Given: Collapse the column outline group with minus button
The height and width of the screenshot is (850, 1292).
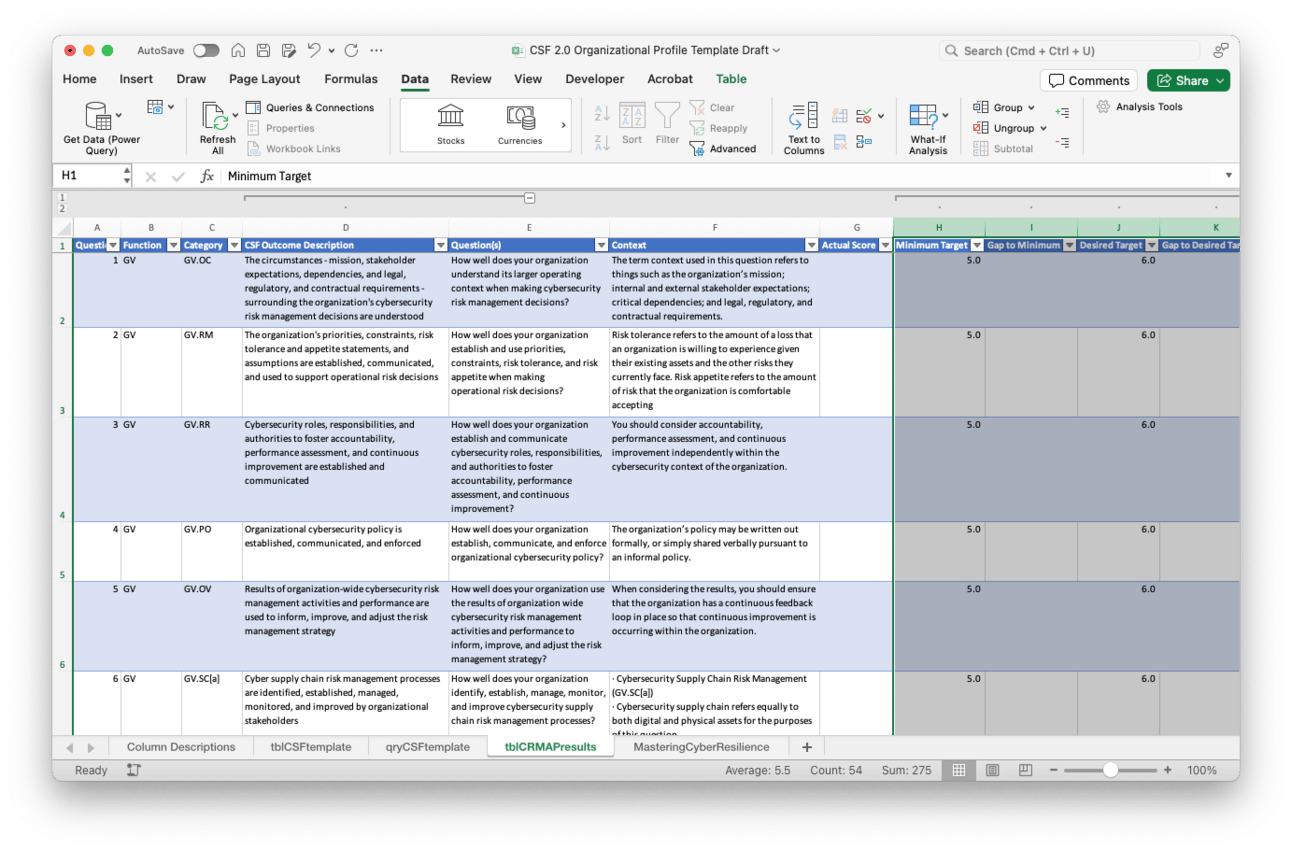Looking at the screenshot, I should click(x=530, y=198).
